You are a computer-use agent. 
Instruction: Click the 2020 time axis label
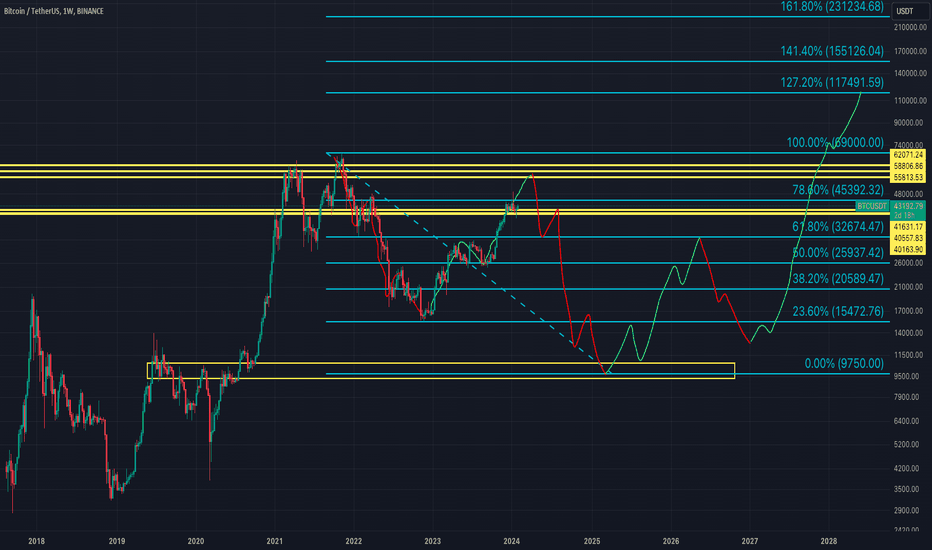196,541
